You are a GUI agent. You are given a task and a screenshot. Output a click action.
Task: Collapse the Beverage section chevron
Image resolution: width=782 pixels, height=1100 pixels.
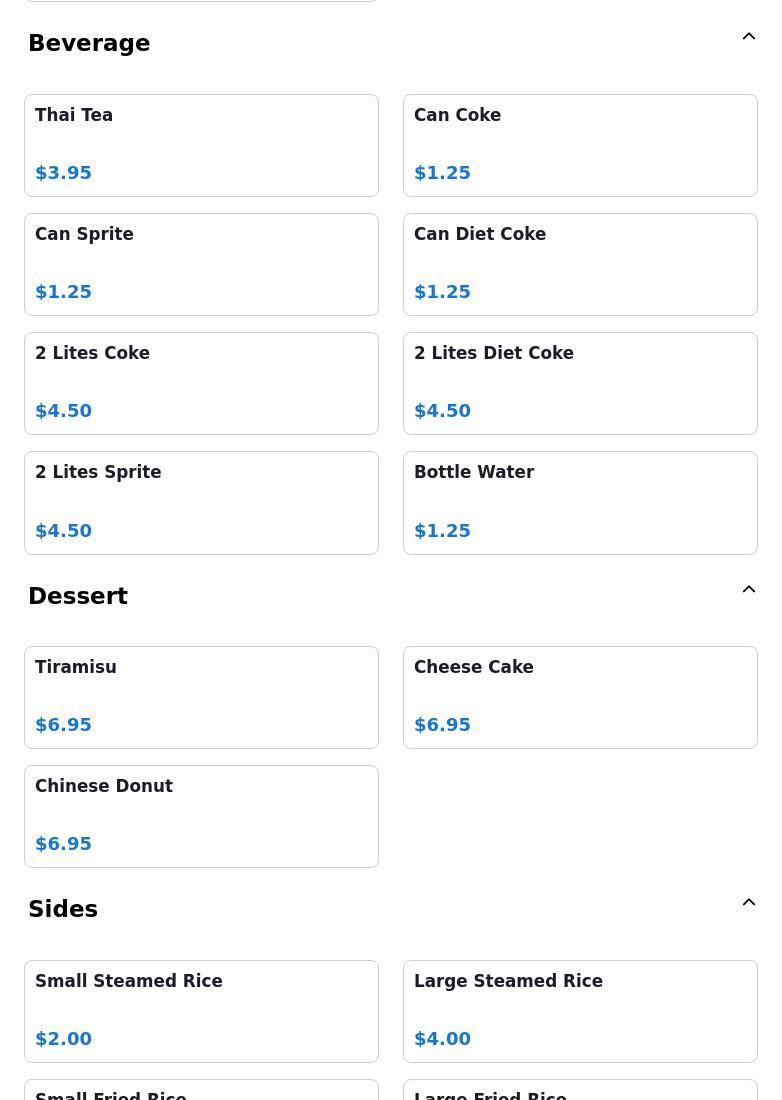(x=748, y=37)
